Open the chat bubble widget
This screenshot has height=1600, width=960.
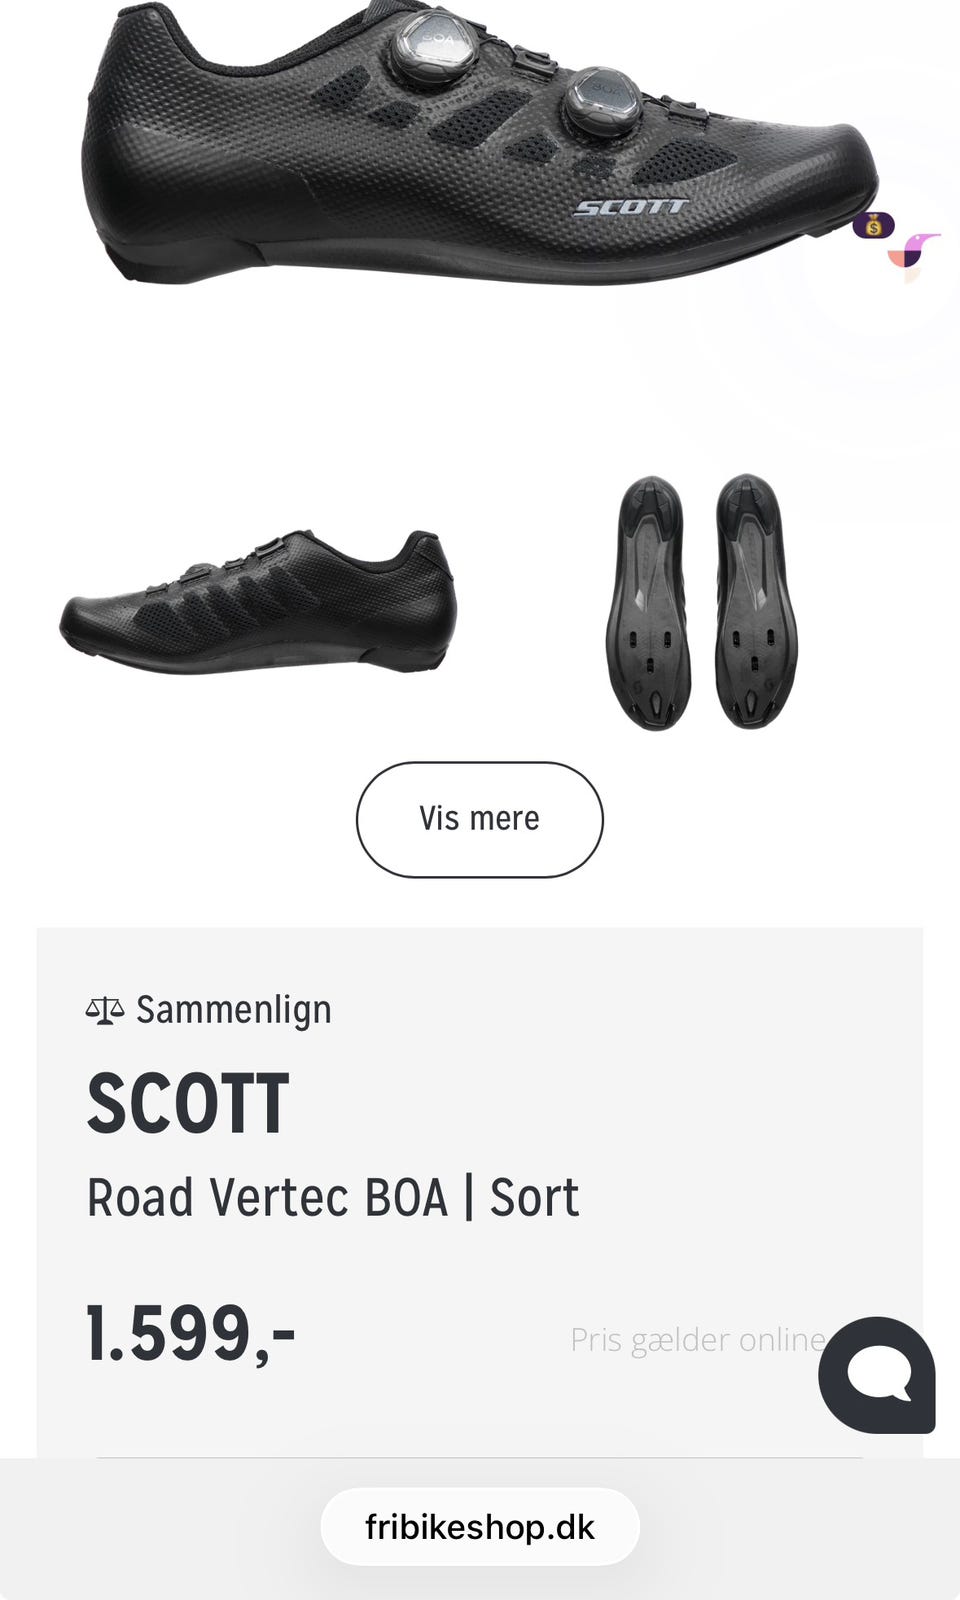coord(877,1375)
